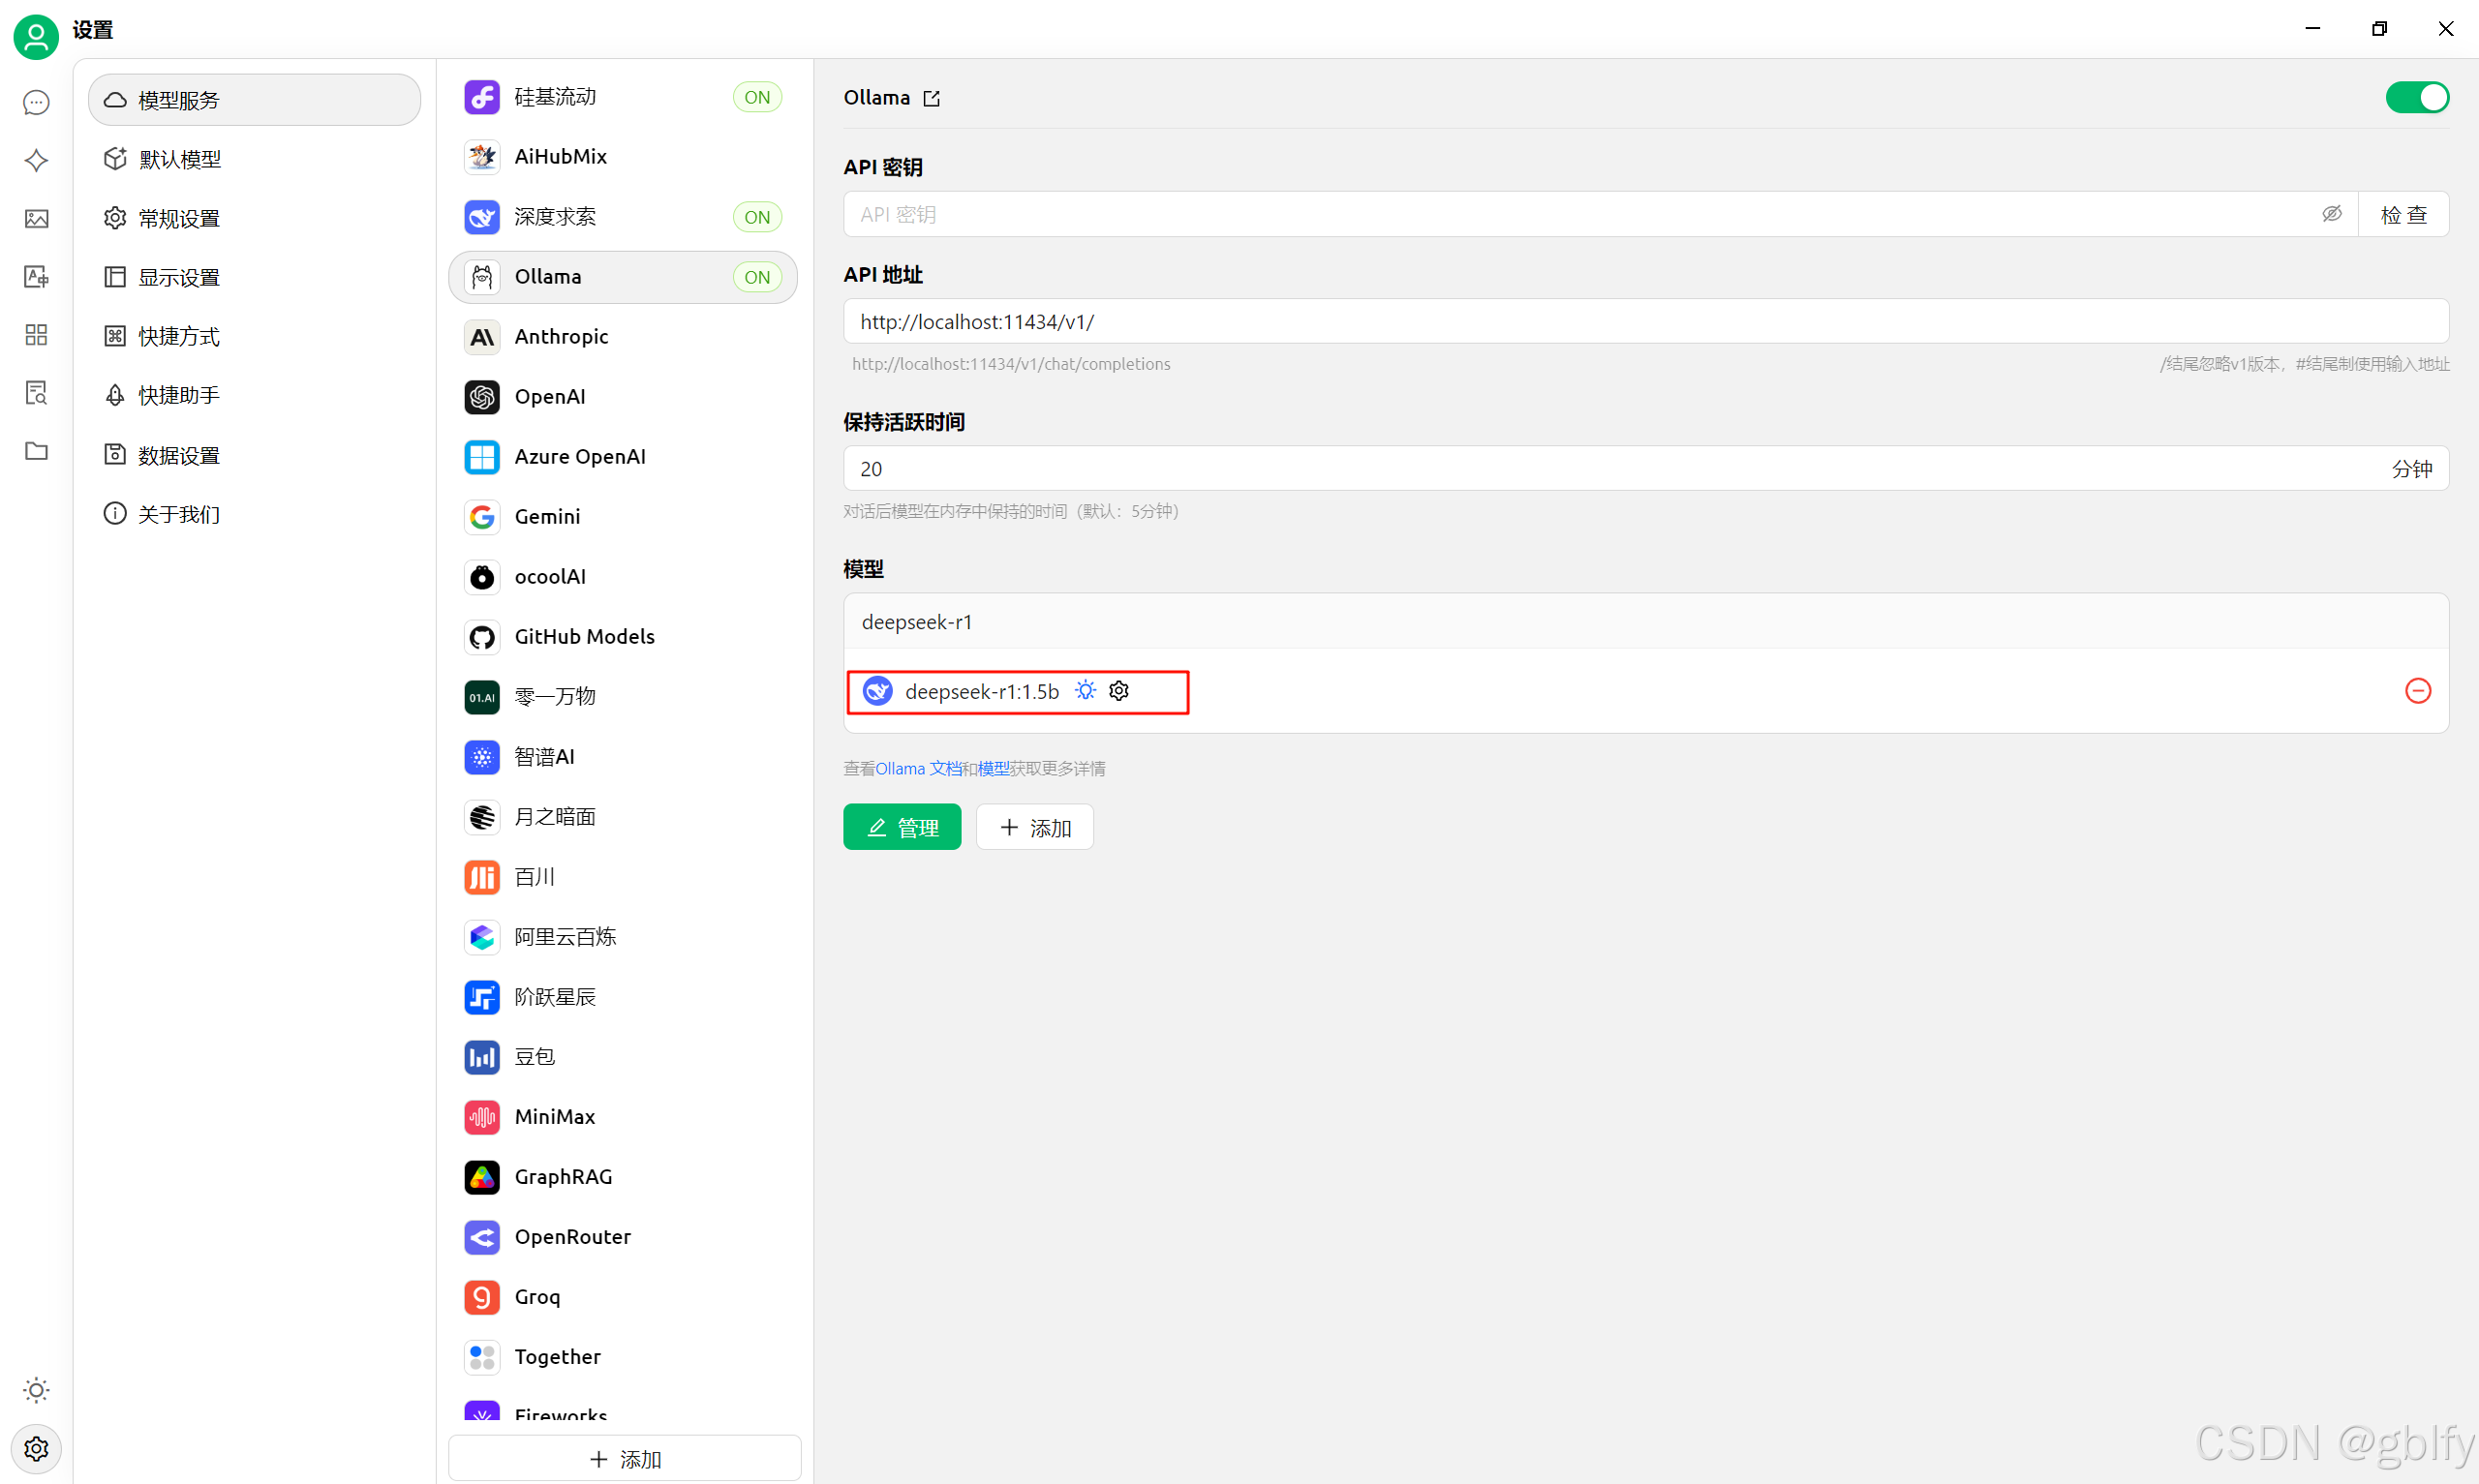Switch theme using the sun icon
Viewport: 2479px width, 1484px height.
[36, 1390]
